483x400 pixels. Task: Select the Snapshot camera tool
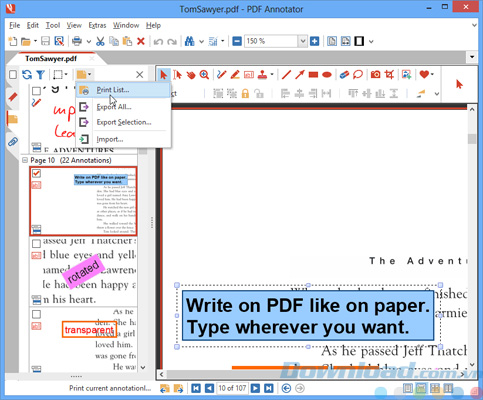click(375, 74)
